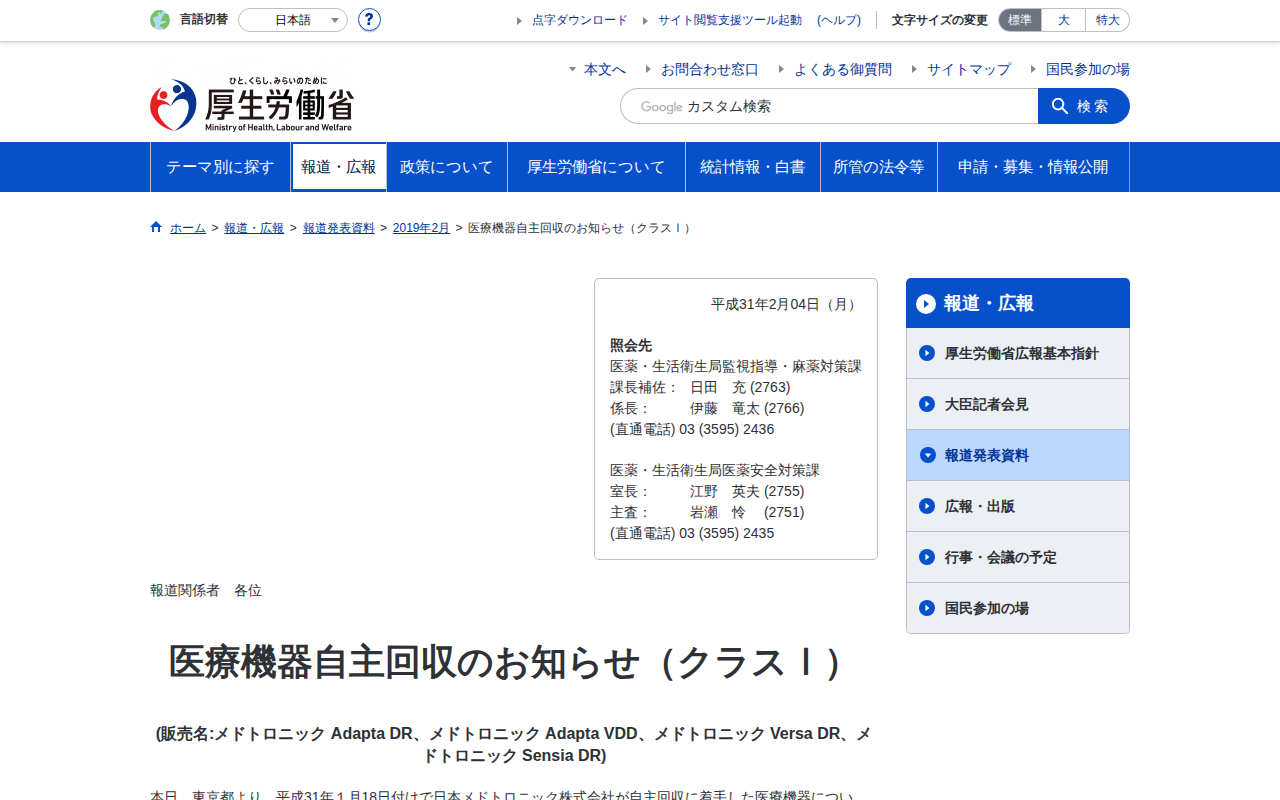Viewport: 1280px width, 800px height.
Task: Click the date 平成31年2月04日（月）
Action: 786,304
